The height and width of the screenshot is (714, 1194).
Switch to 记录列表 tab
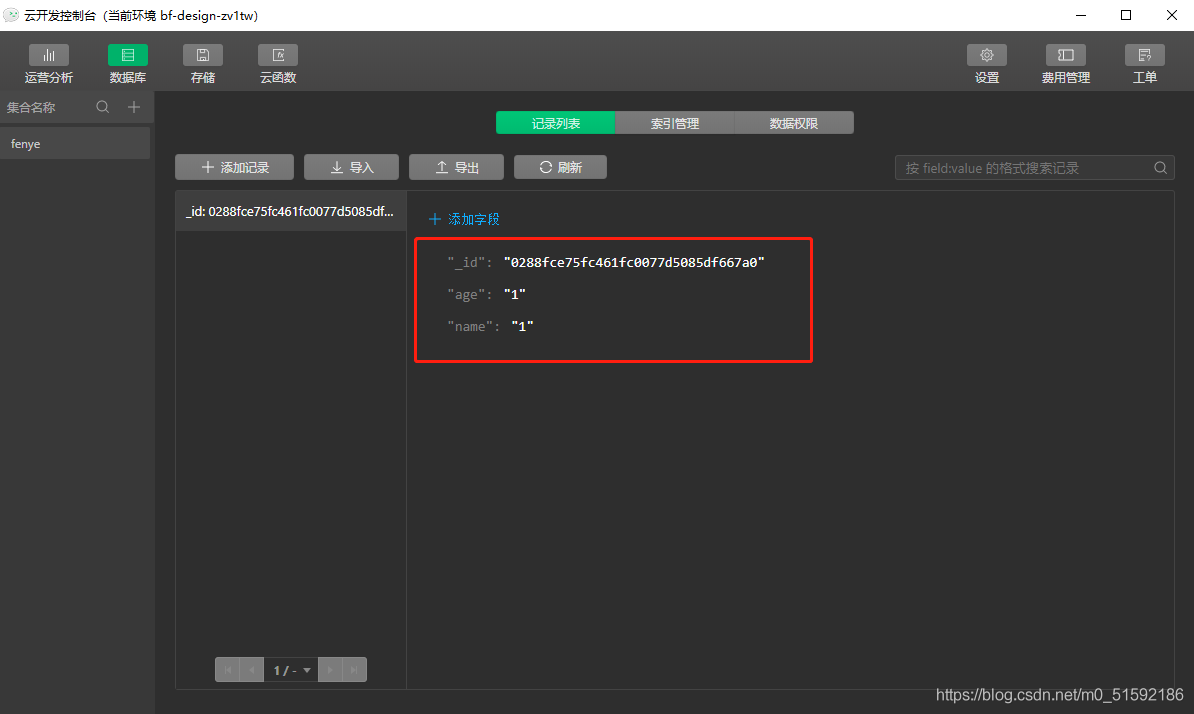coord(555,123)
